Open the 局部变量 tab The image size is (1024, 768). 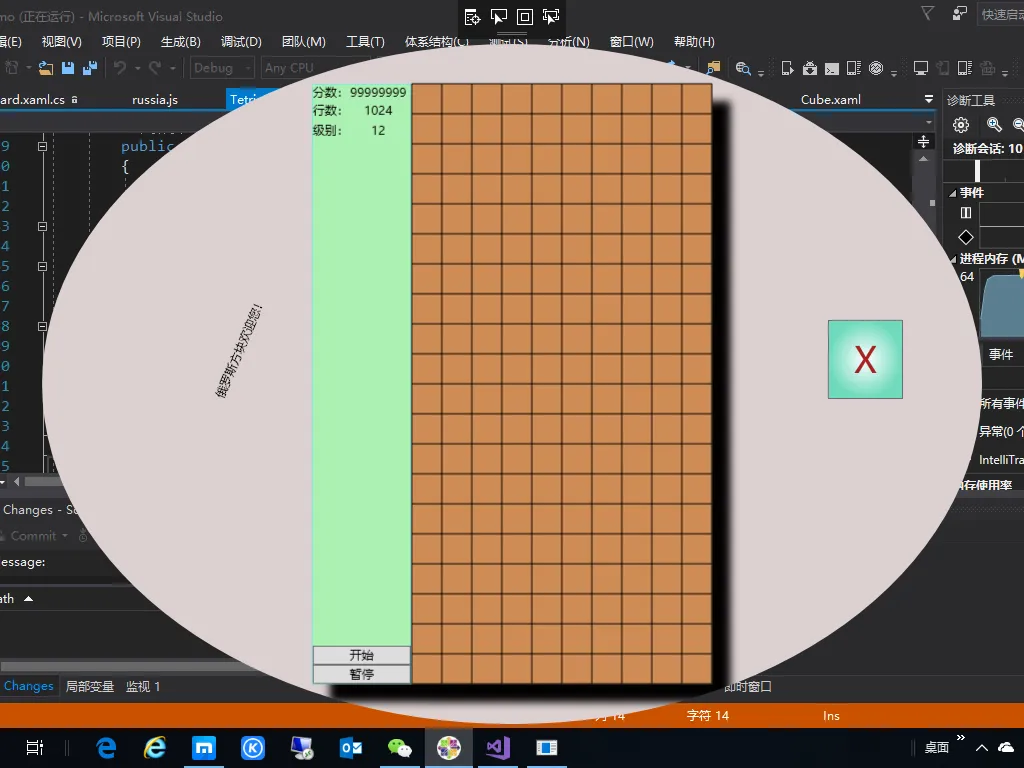click(90, 686)
